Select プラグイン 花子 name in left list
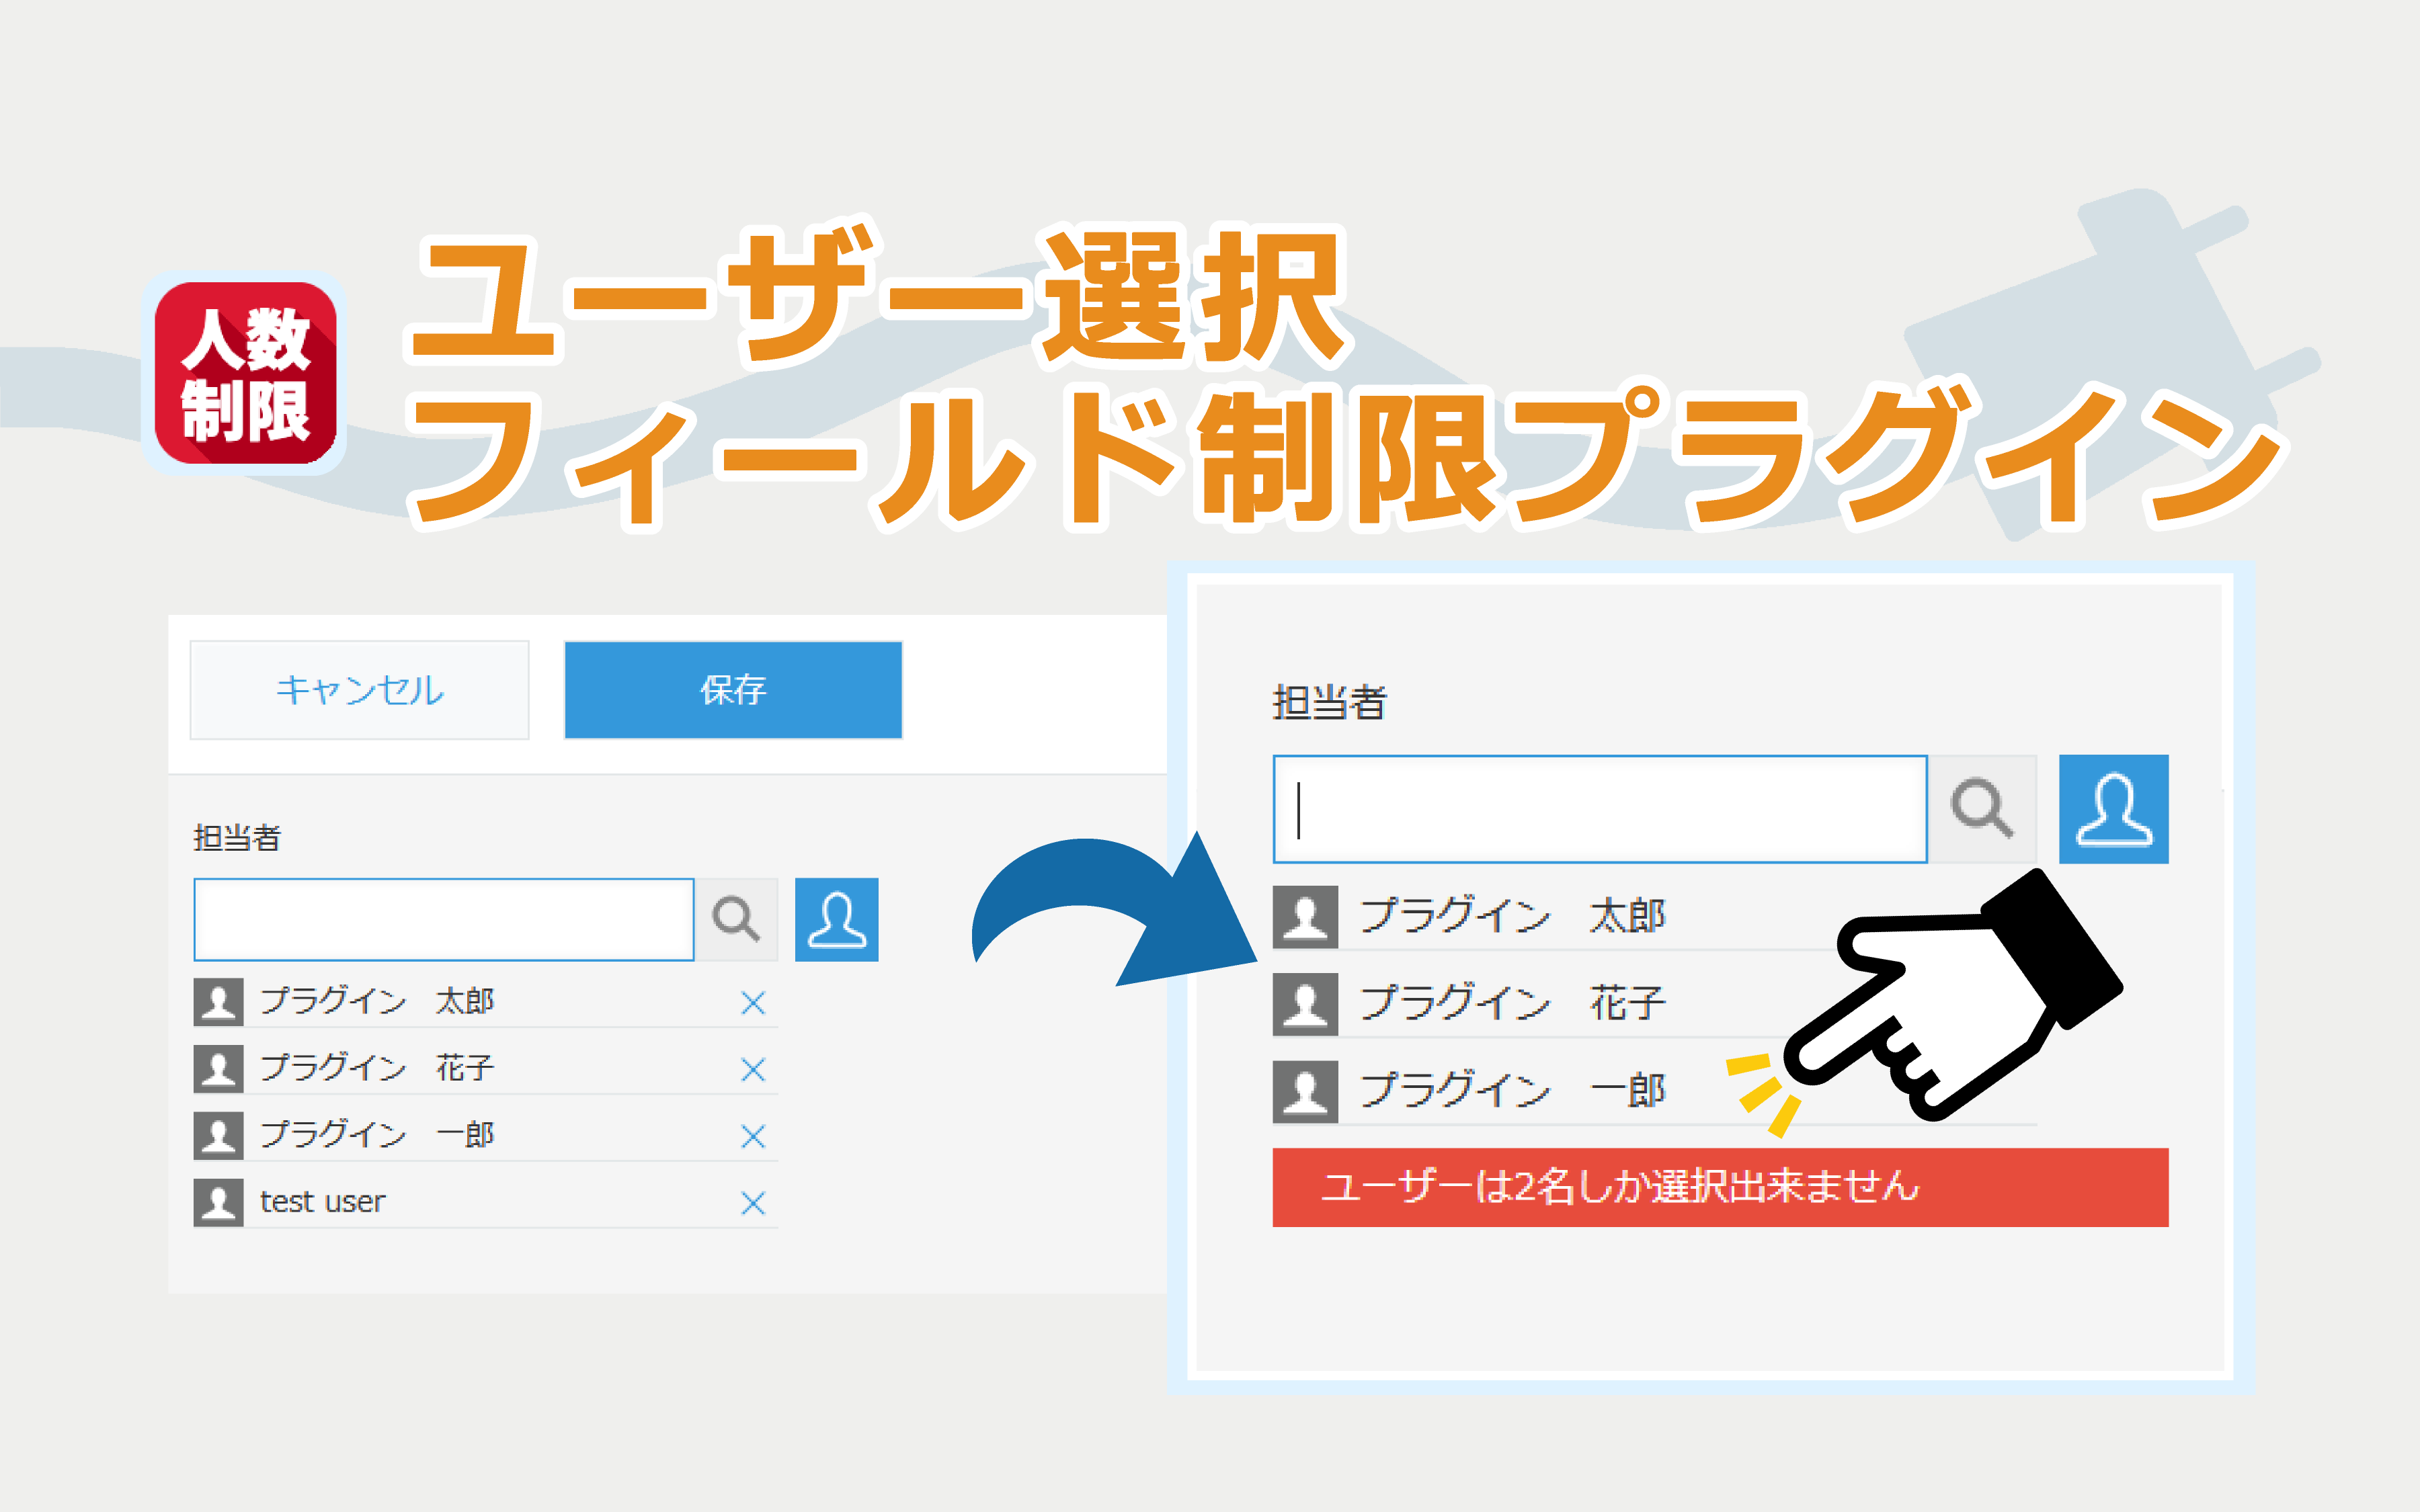2420x1512 pixels. [377, 1068]
